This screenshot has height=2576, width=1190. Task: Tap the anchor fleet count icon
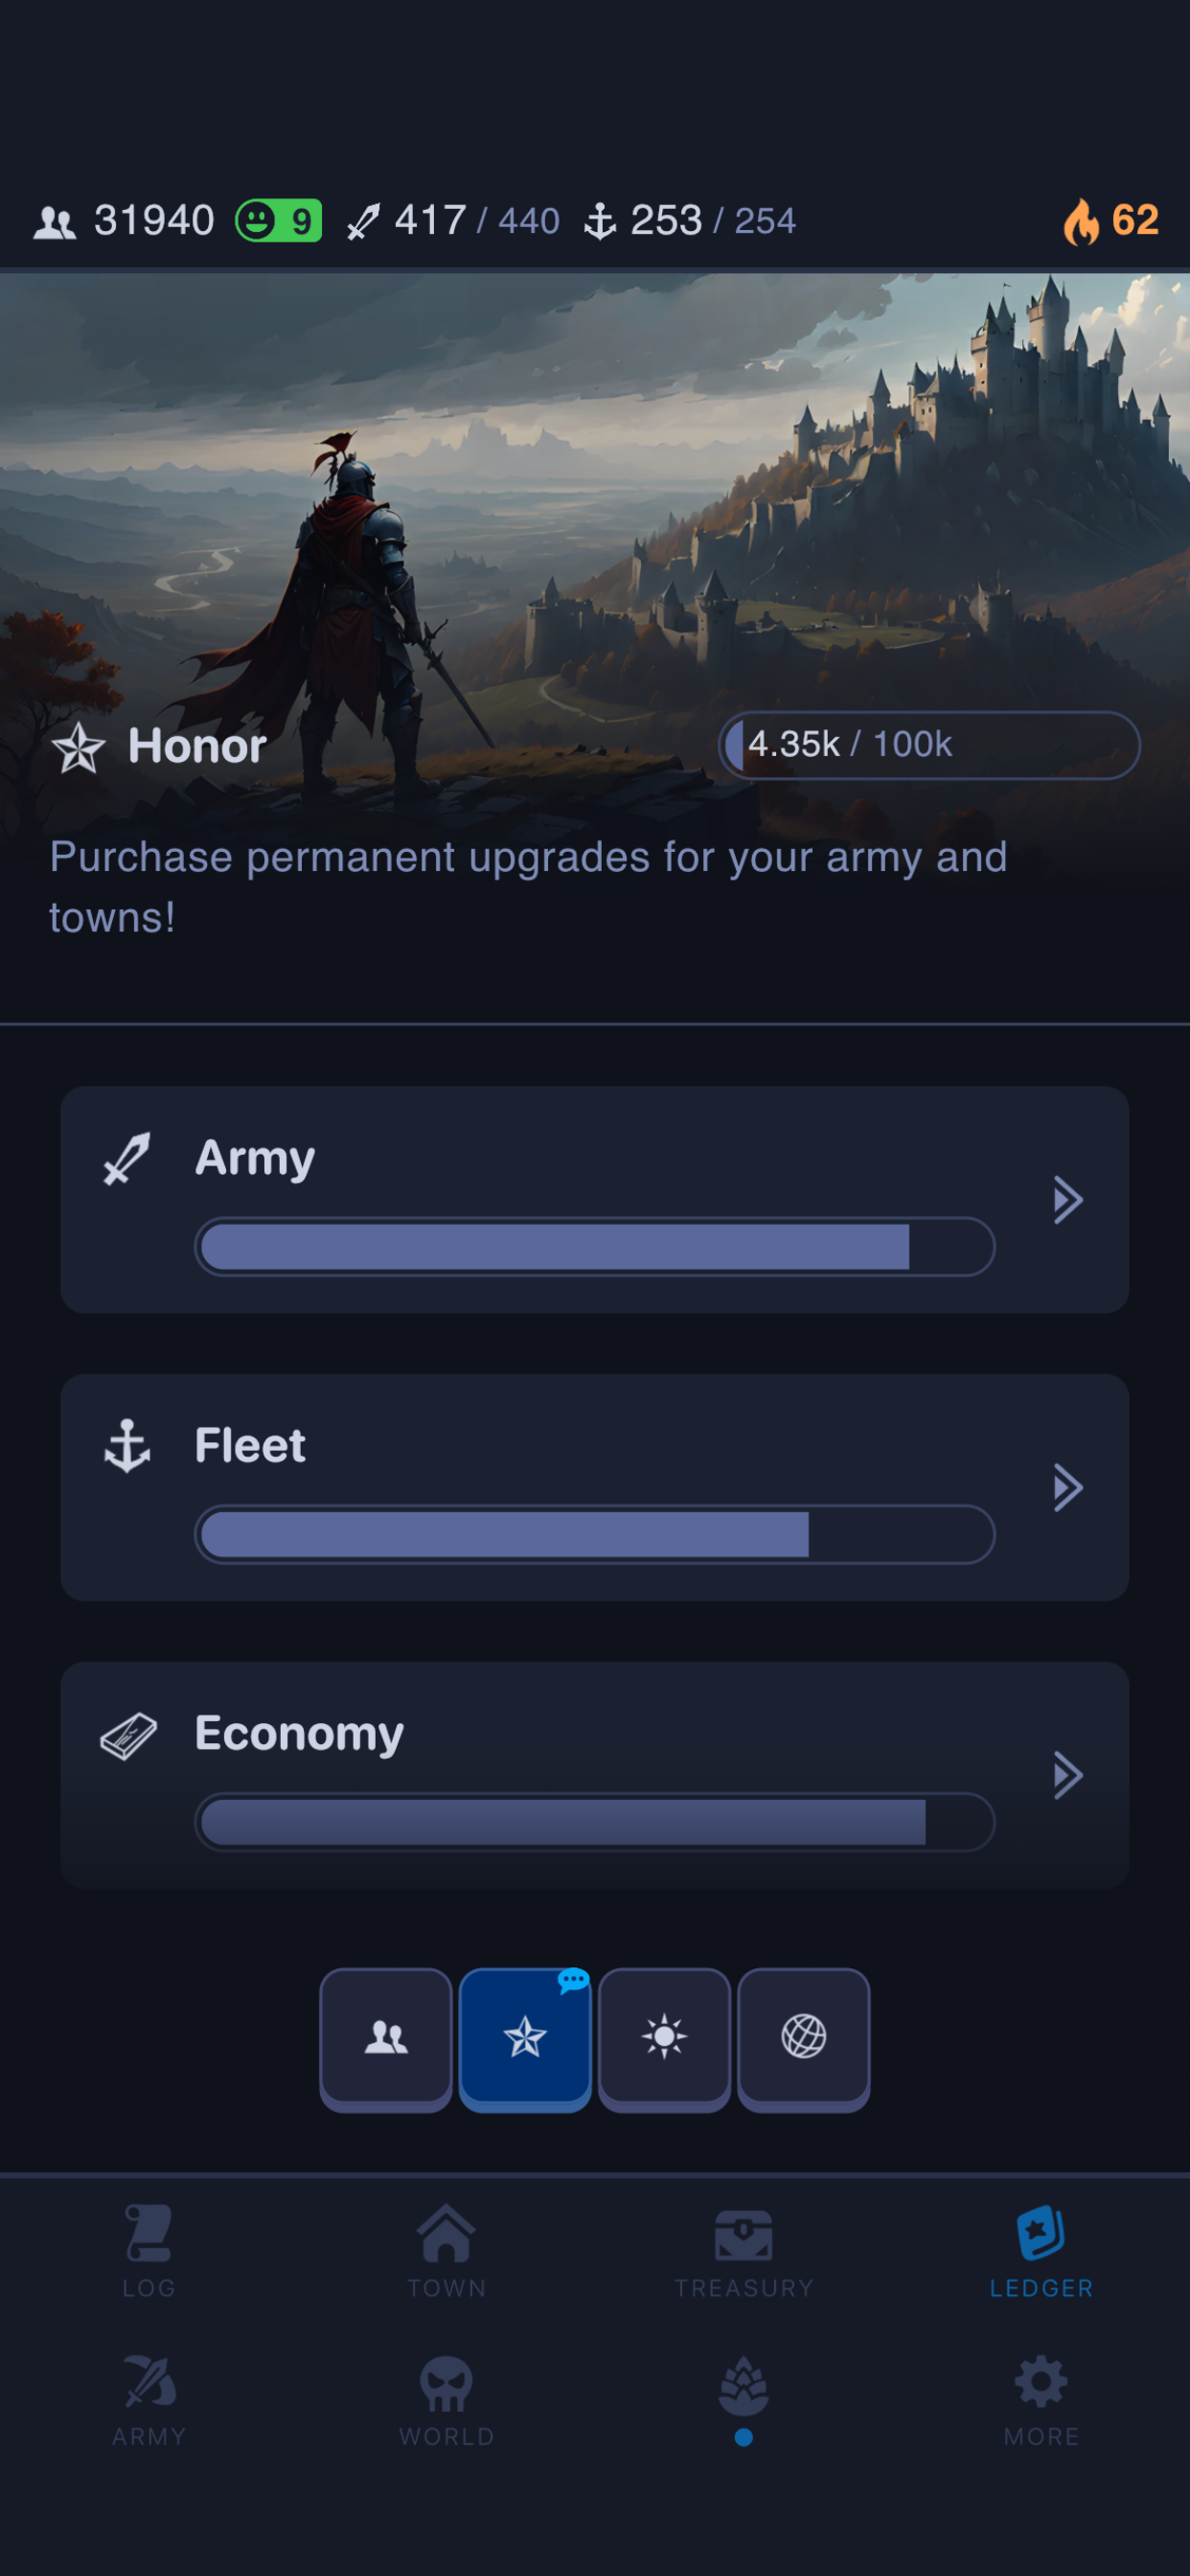pos(600,221)
